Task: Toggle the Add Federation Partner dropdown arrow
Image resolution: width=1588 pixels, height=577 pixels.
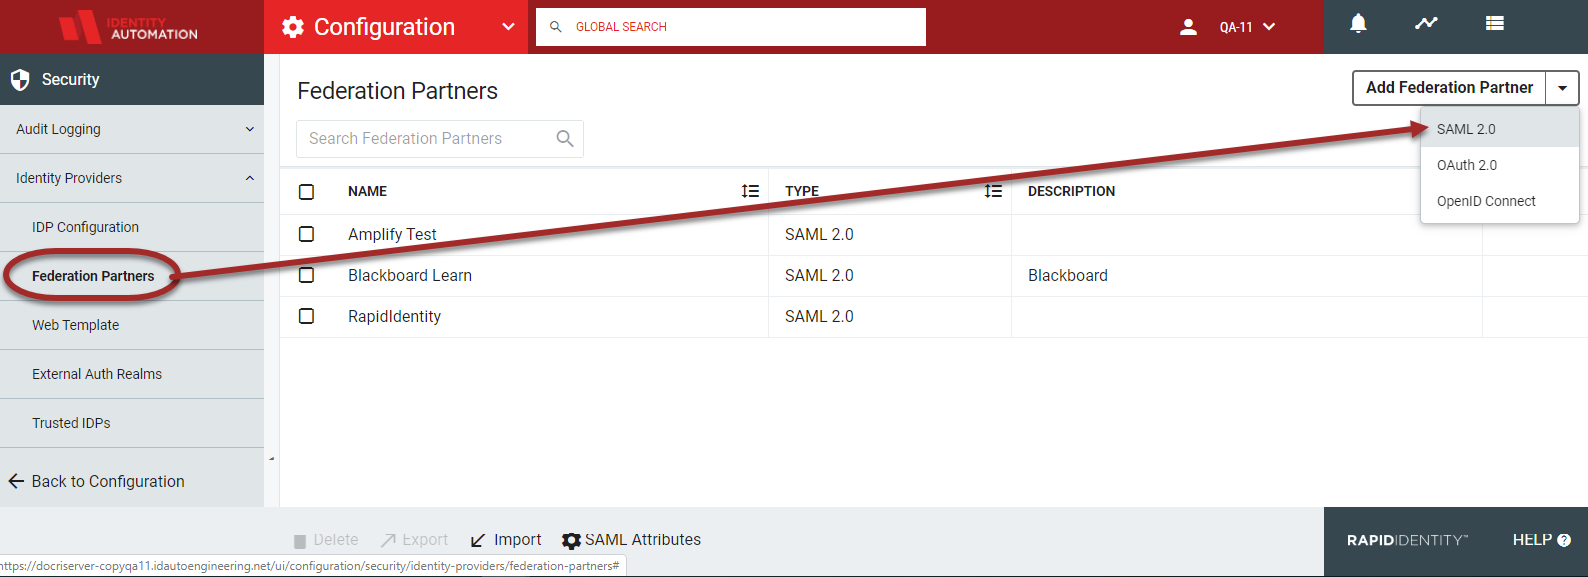Action: point(1562,88)
